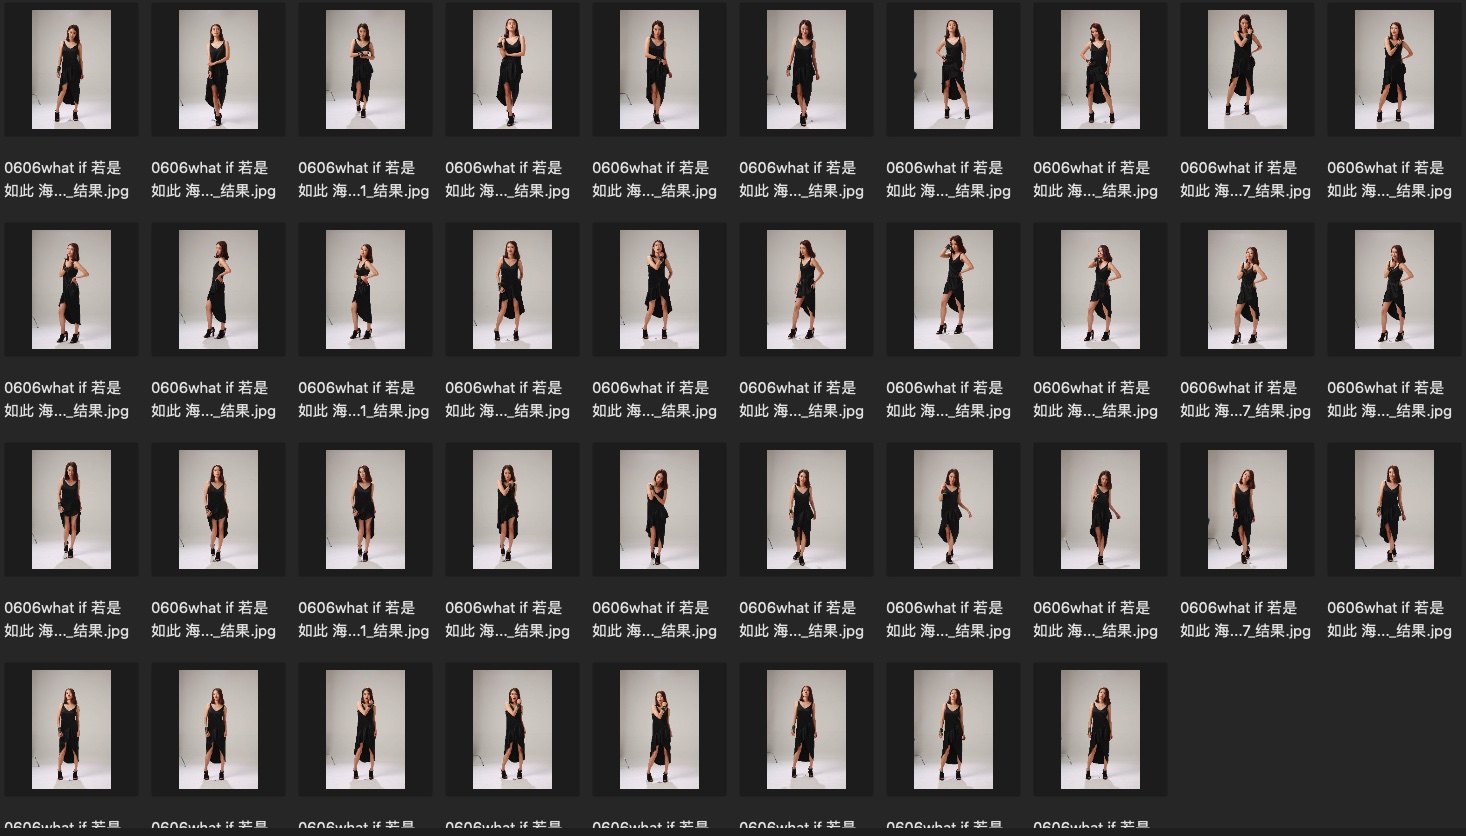Open the fourth thumbnail in the third row
Image resolution: width=1466 pixels, height=836 pixels.
coord(512,510)
